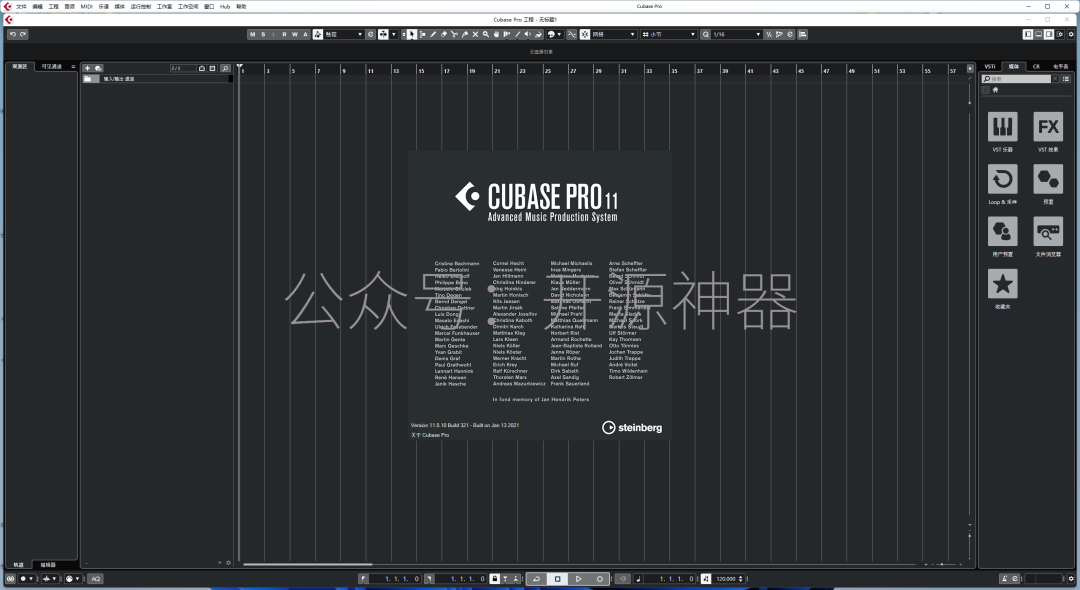Click the Undo arrow in the toolbar
This screenshot has width=1080, height=590.
point(12,34)
